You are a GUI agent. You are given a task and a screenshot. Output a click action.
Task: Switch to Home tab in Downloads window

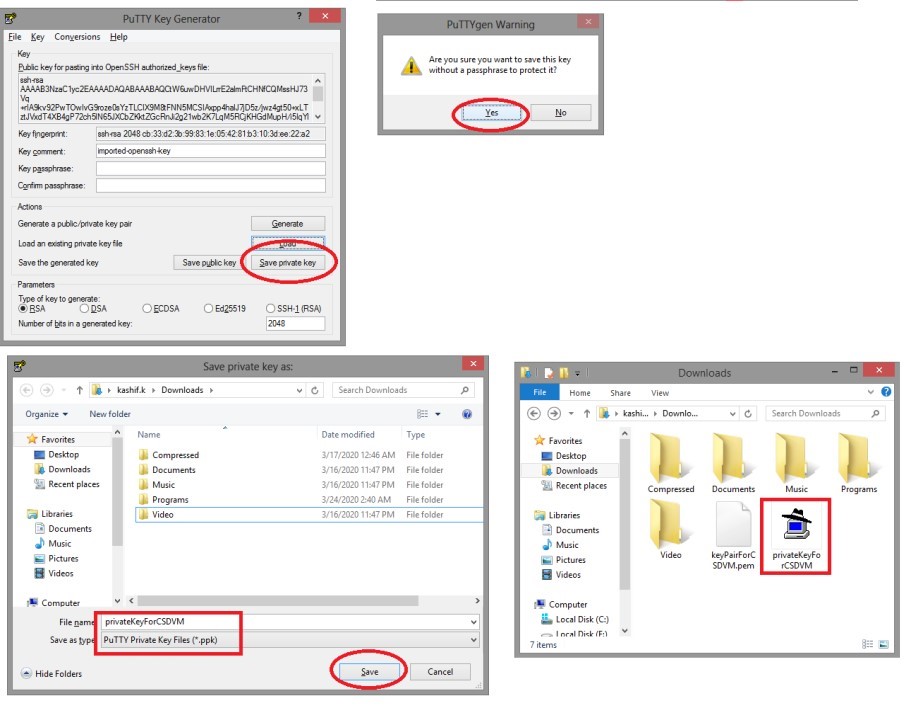580,393
